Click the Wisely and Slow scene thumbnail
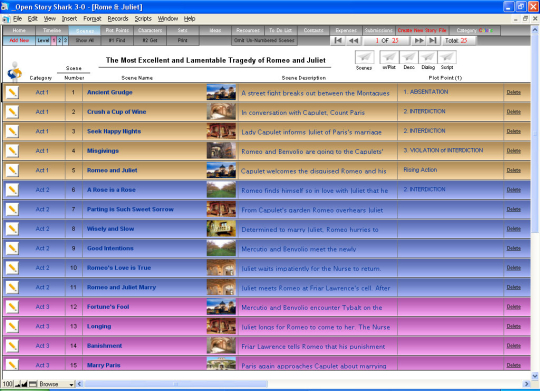 pos(221,229)
